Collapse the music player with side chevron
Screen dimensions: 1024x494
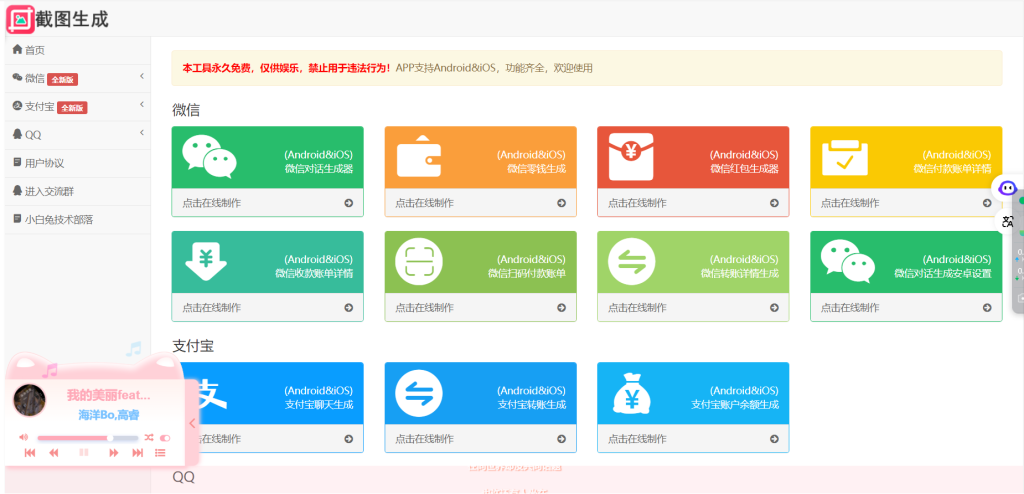click(192, 423)
